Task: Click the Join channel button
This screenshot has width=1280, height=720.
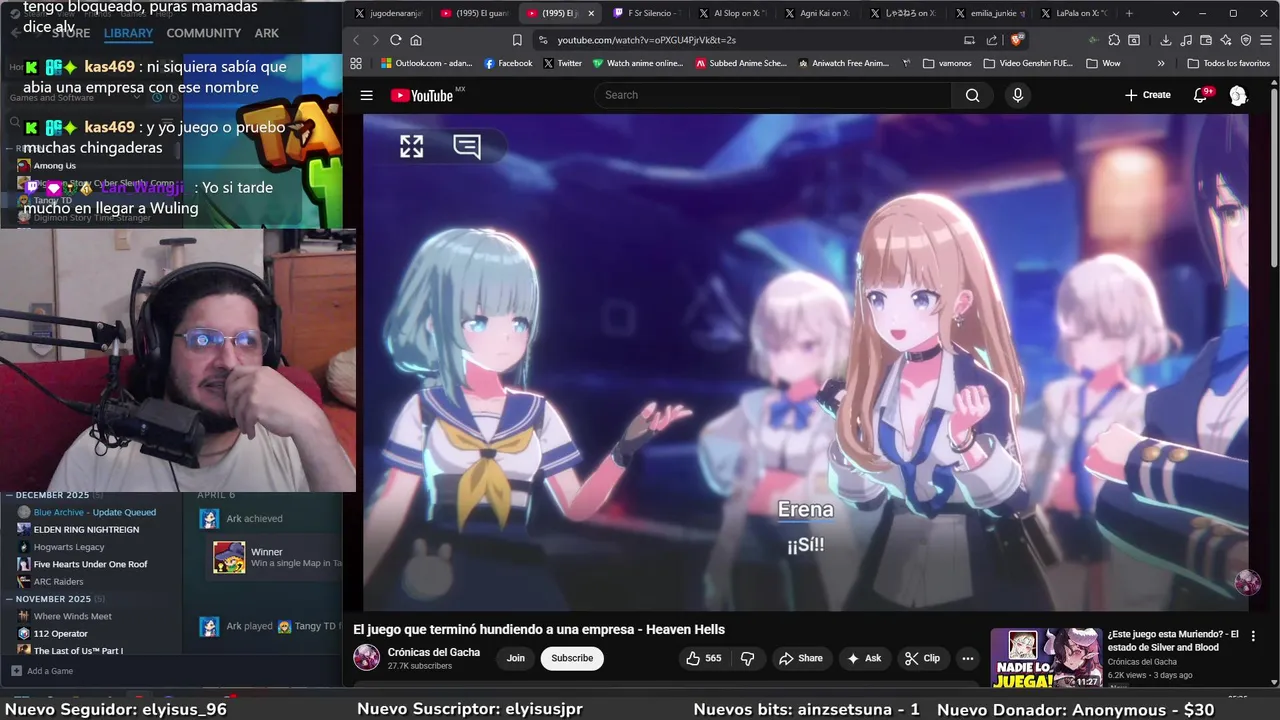Action: (515, 658)
